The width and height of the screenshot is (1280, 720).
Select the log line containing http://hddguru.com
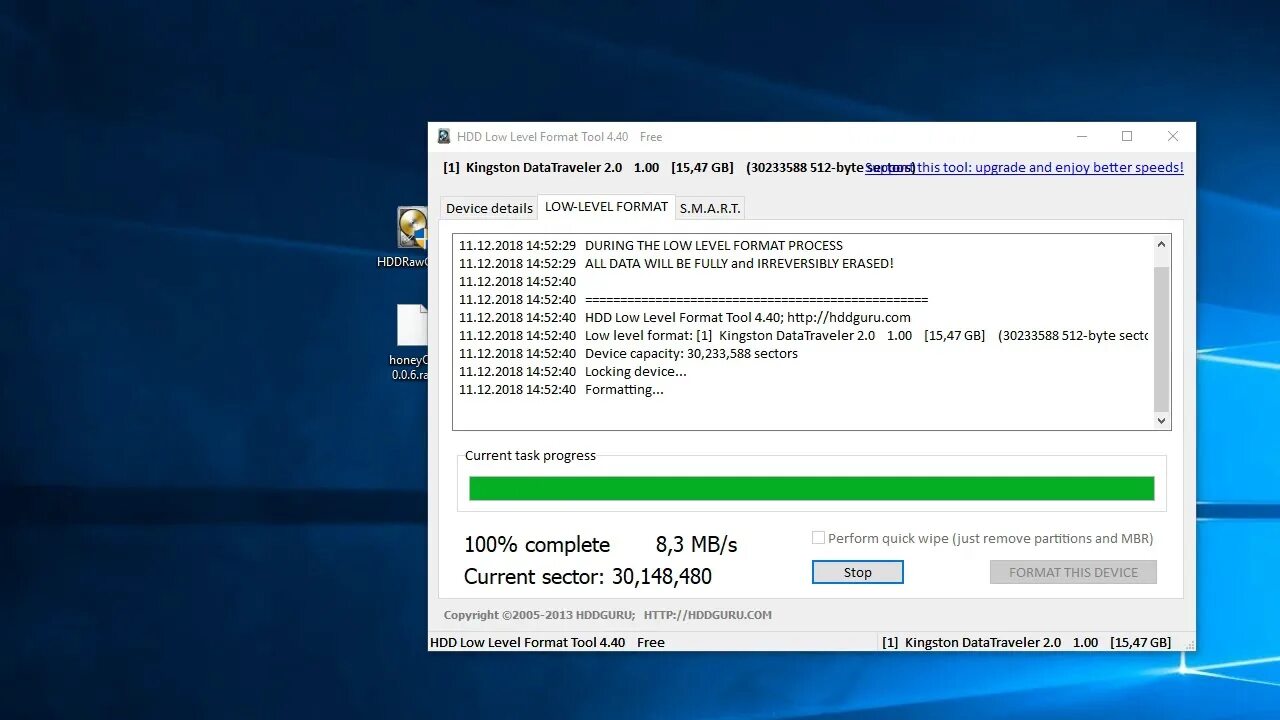(685, 318)
